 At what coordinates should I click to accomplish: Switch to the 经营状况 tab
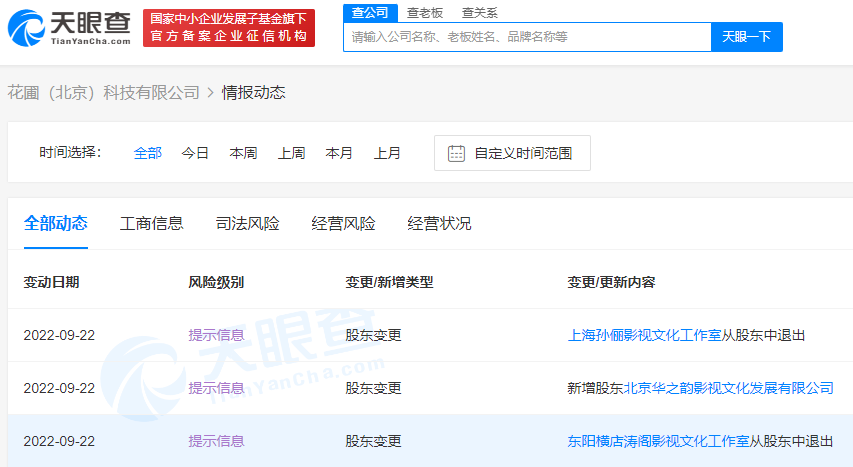click(x=439, y=223)
